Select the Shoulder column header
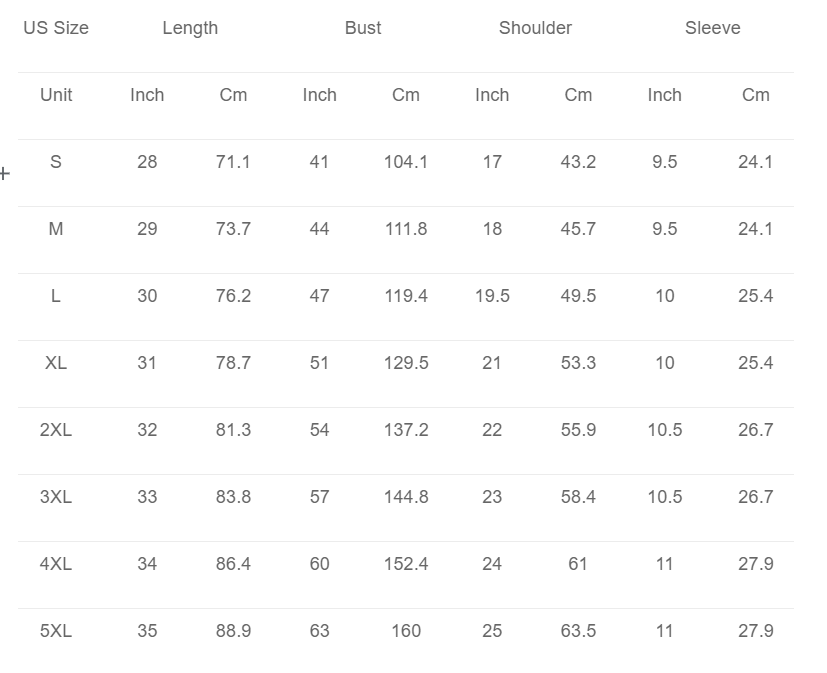This screenshot has width=827, height=673. click(x=535, y=28)
